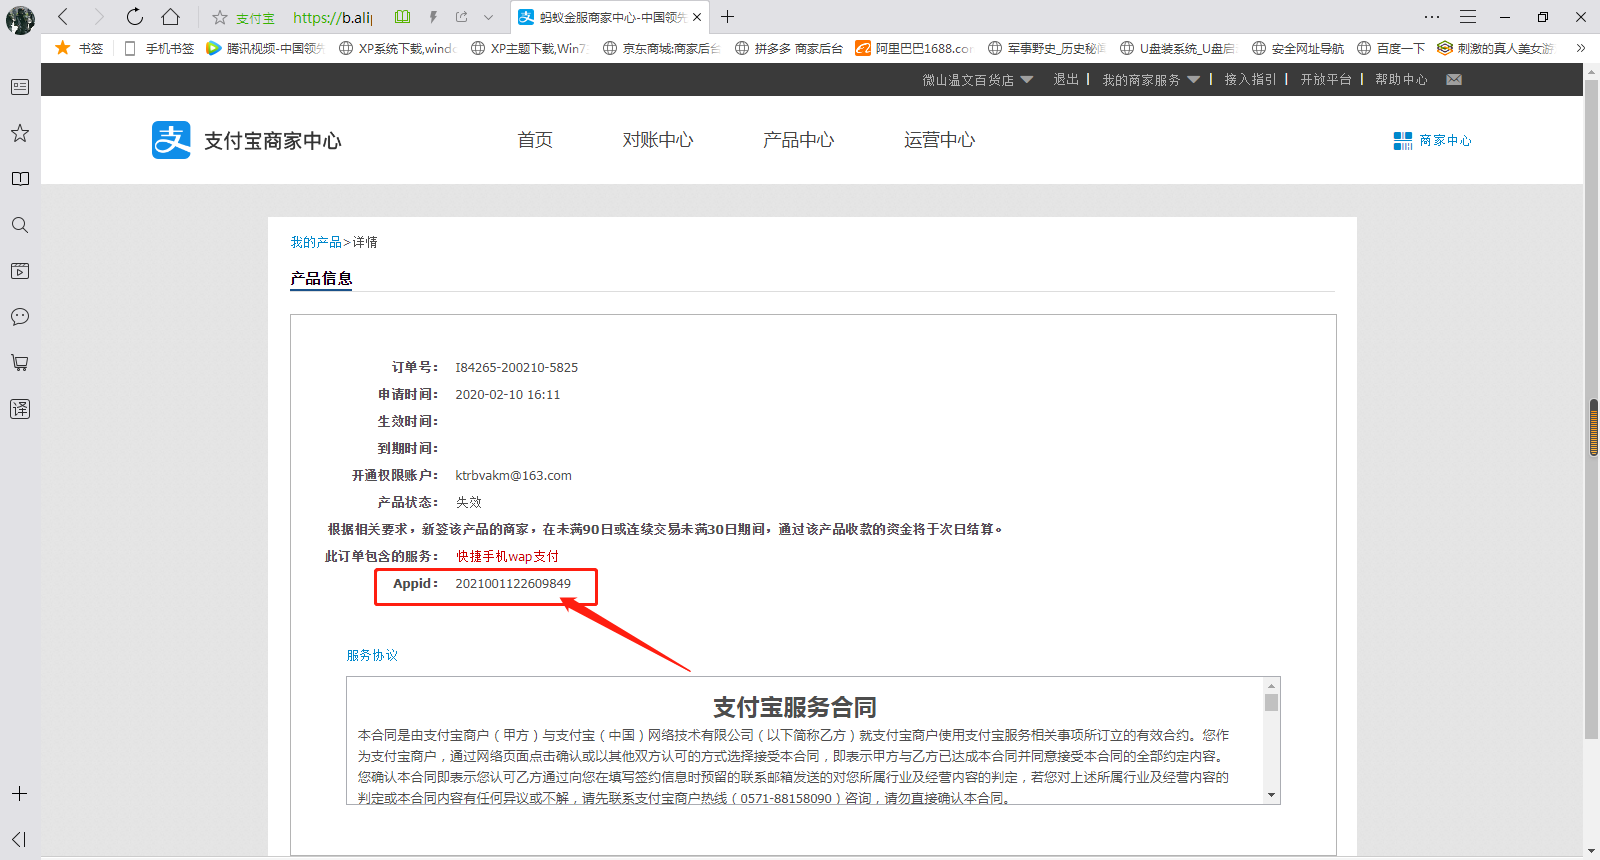Close the 蚂蚁金服商家中心 tab
The image size is (1600, 860).
(697, 17)
